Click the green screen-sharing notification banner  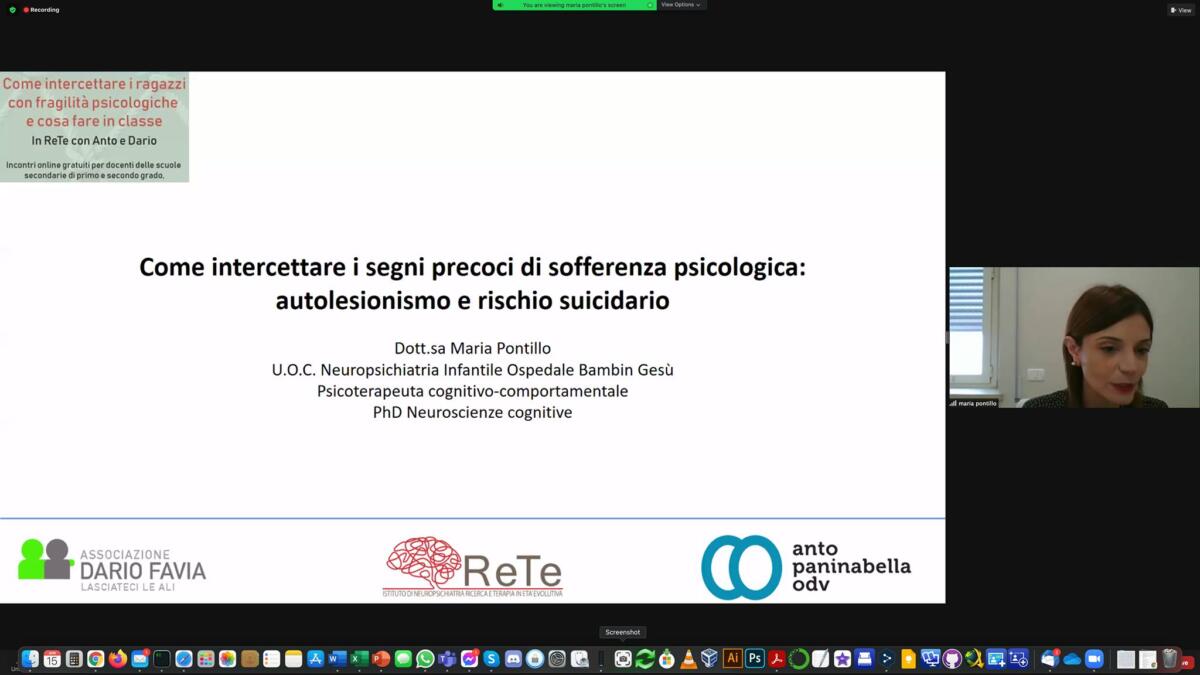pyautogui.click(x=574, y=5)
